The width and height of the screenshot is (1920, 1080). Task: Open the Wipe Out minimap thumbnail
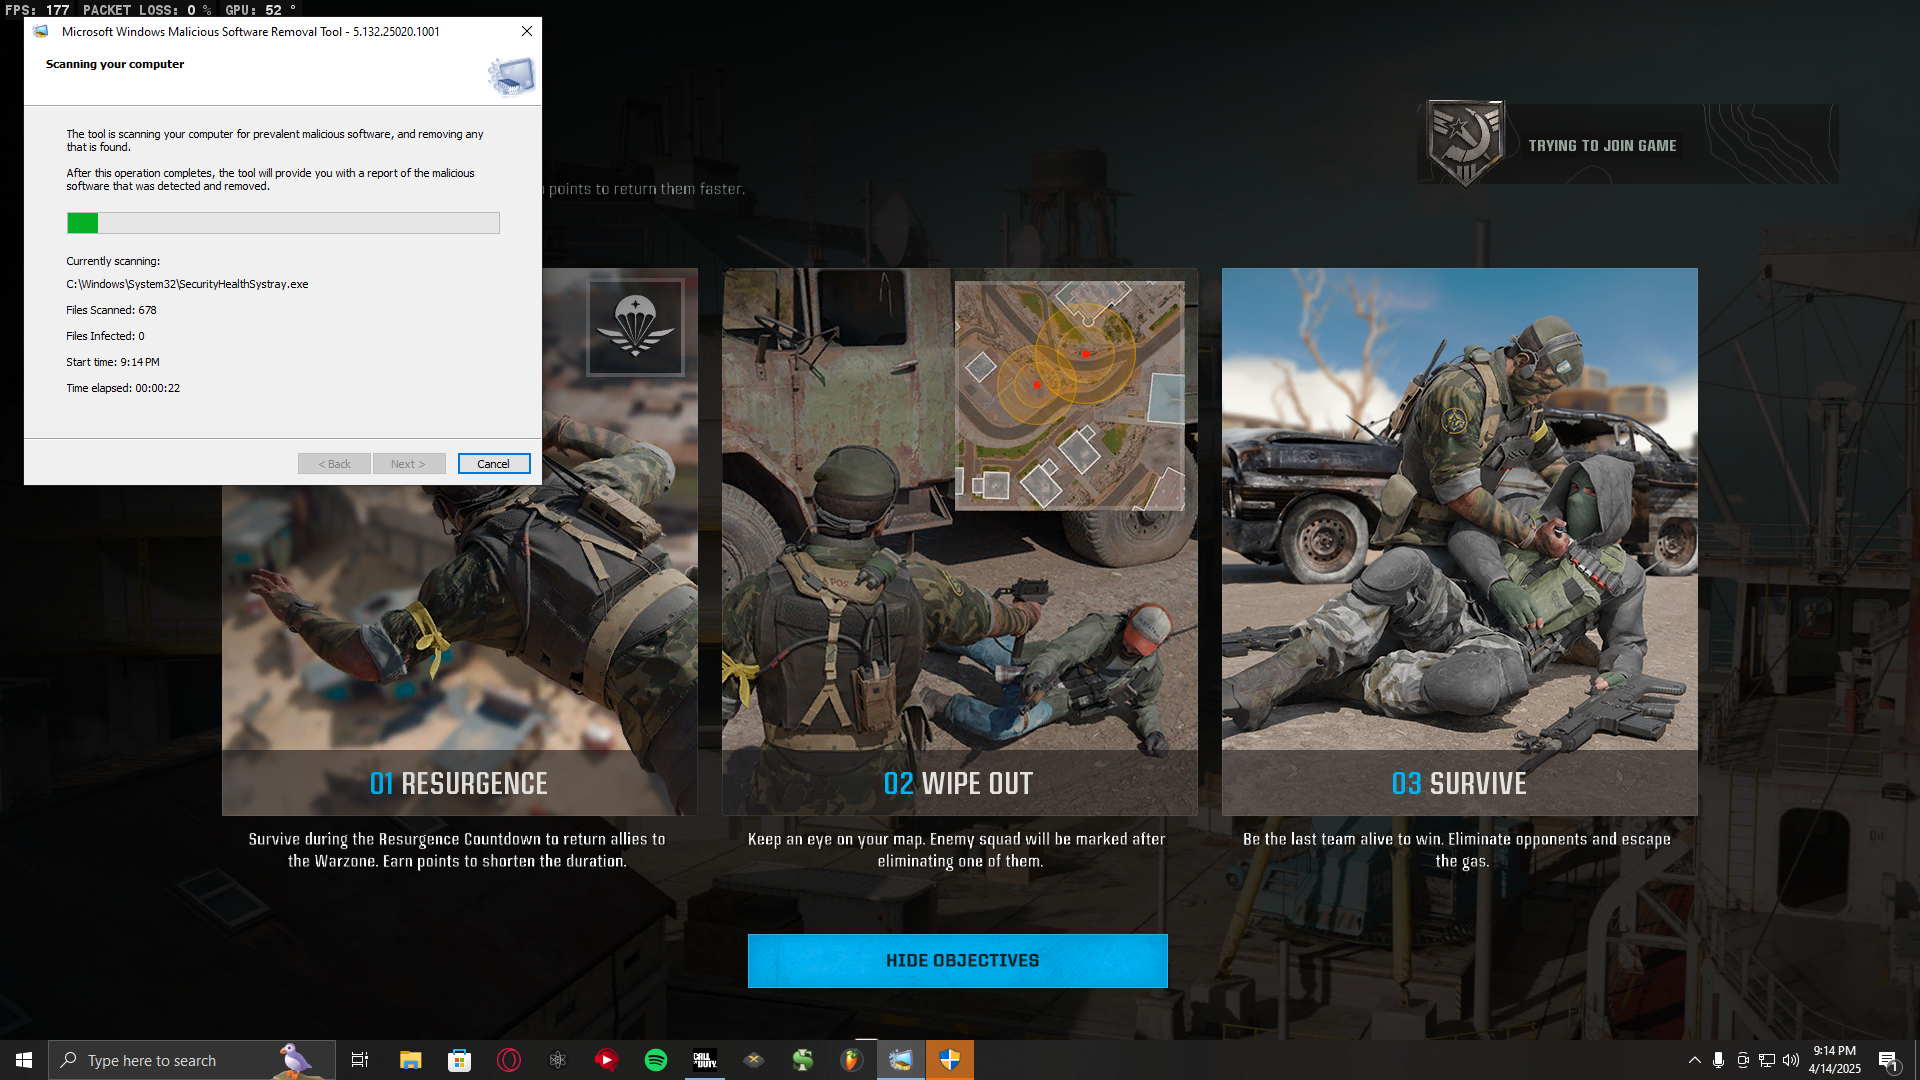point(1069,395)
